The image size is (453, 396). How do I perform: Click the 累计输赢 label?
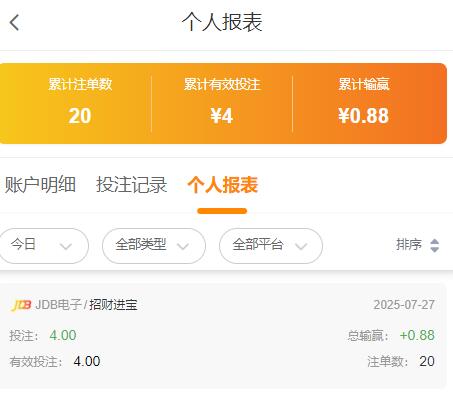tap(364, 84)
